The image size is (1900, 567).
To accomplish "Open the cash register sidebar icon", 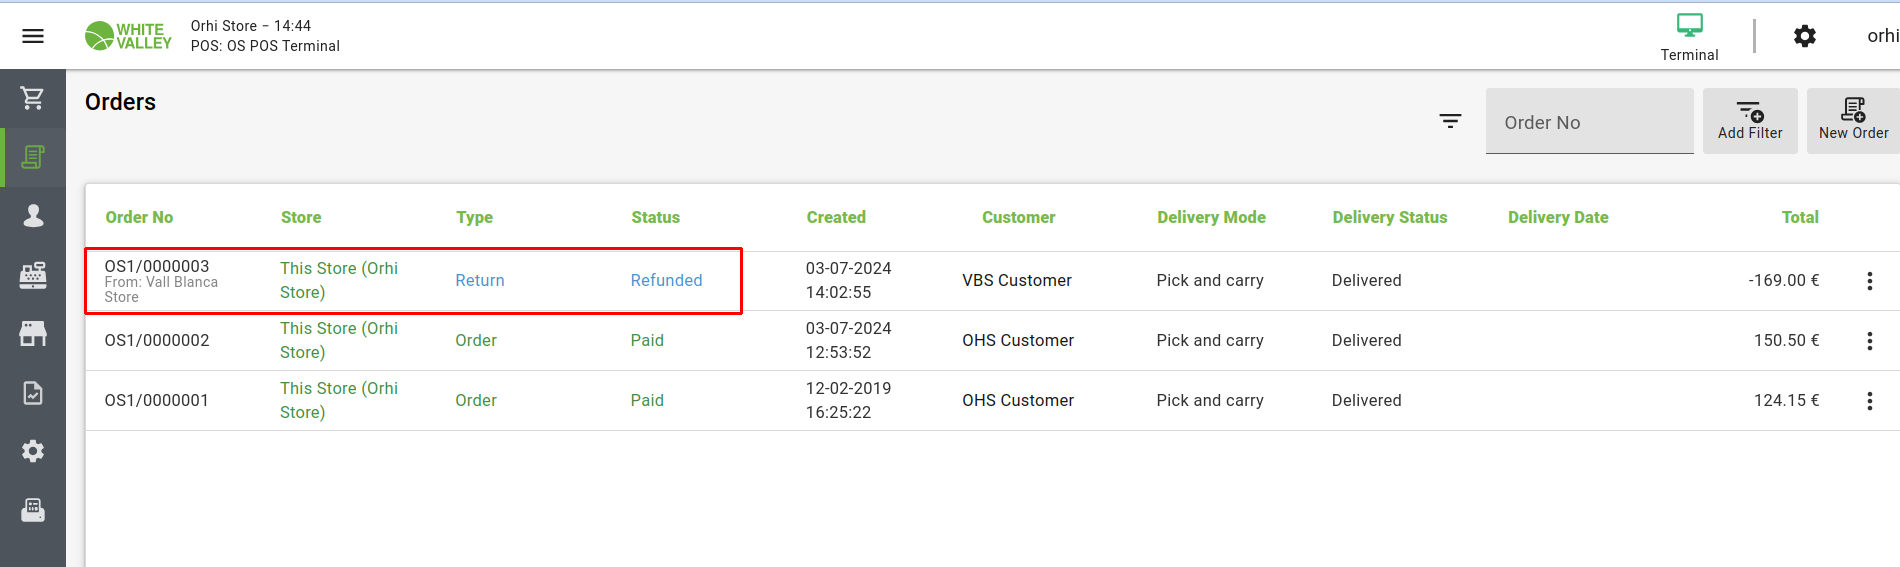I will pos(33,275).
